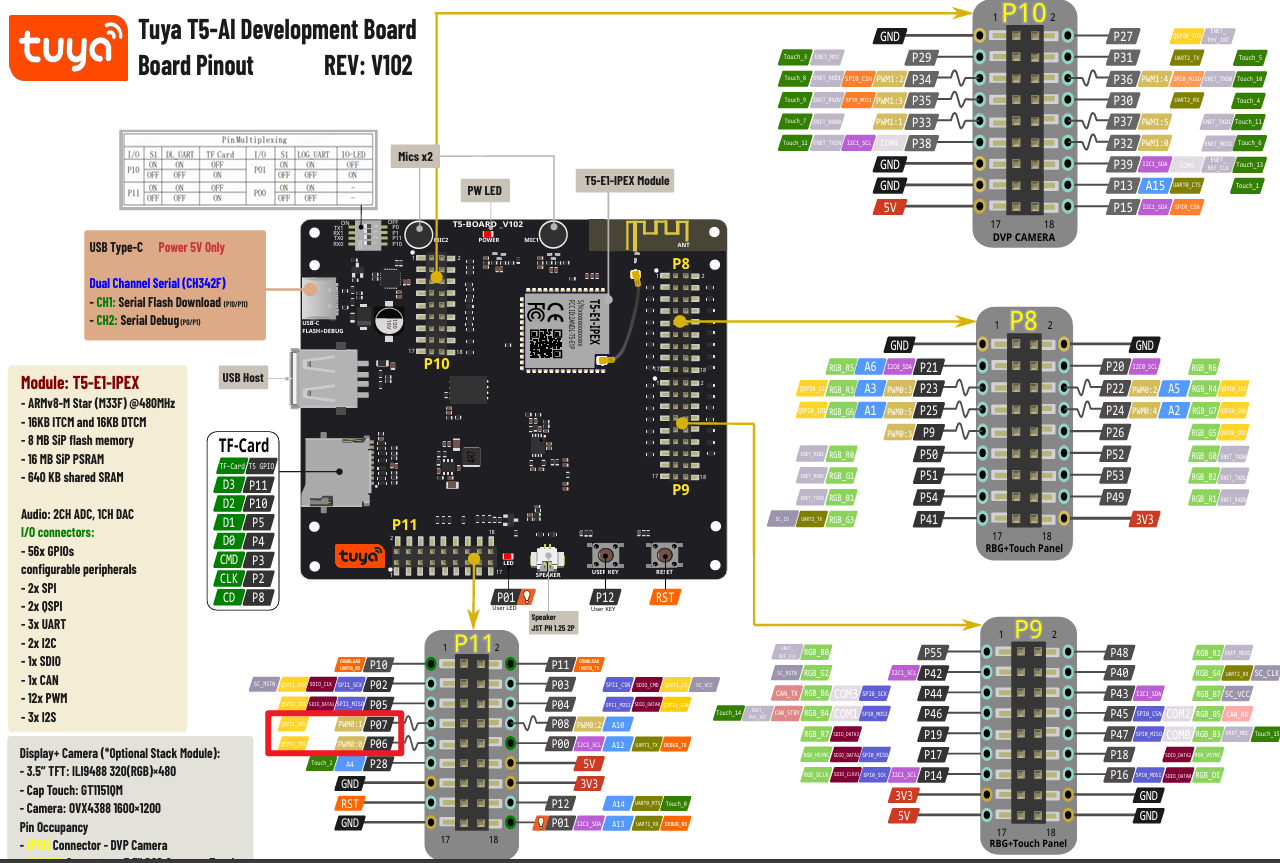Screen dimensions: 1280x863
Task: Click the 'PW LED' callout label
Action: (485, 190)
